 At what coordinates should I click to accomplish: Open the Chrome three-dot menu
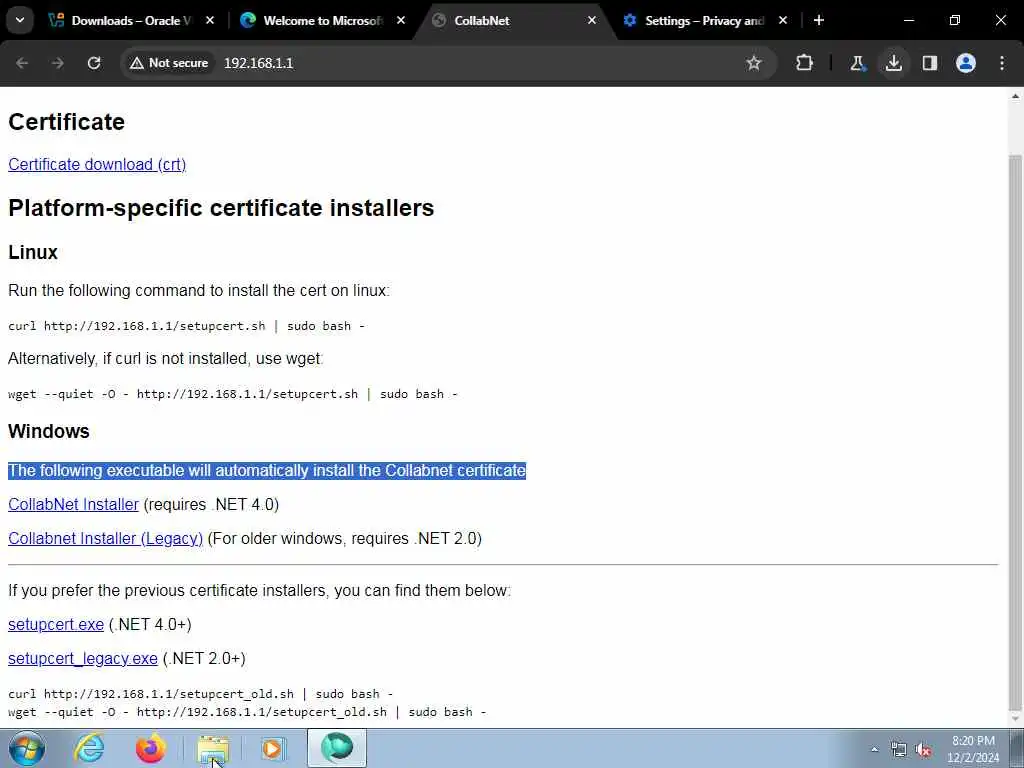point(1002,63)
